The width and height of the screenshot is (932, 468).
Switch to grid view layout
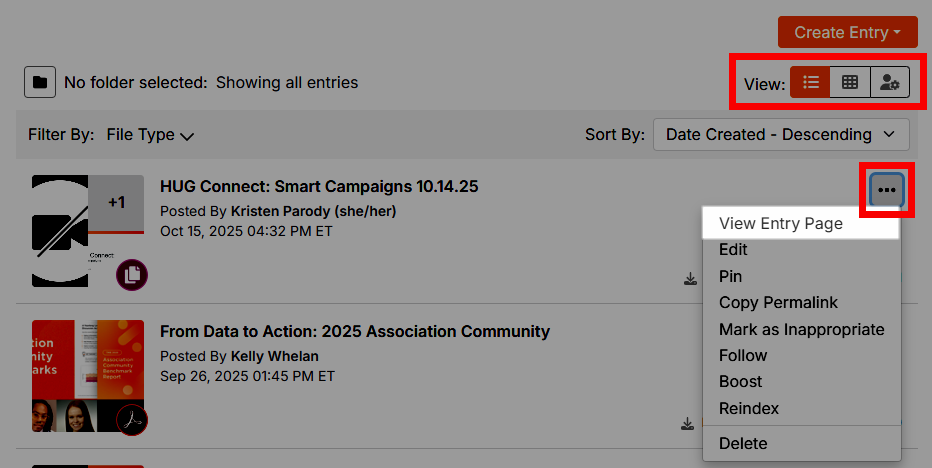point(850,83)
